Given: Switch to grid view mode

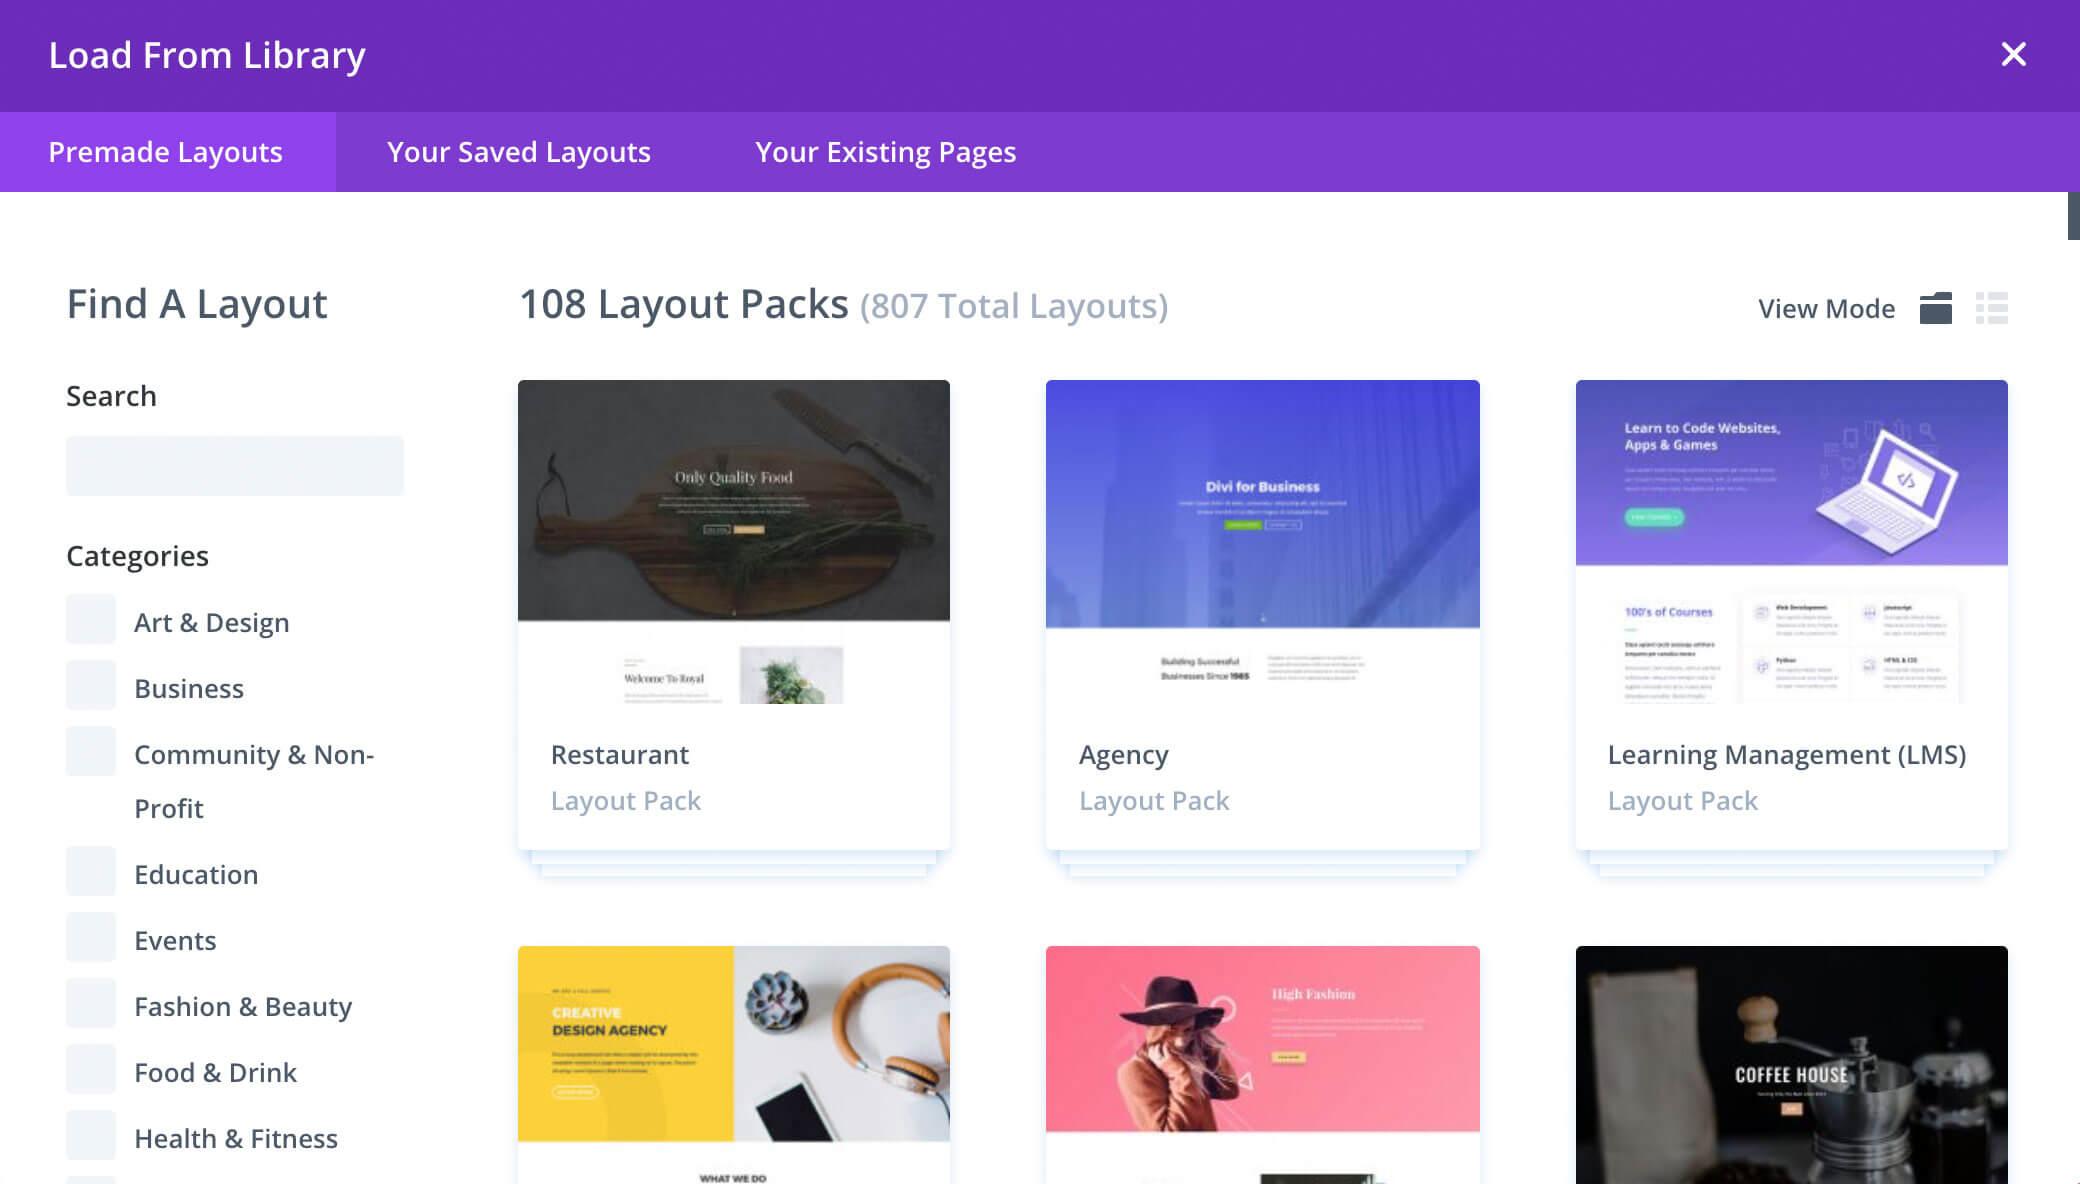Looking at the screenshot, I should point(1937,308).
